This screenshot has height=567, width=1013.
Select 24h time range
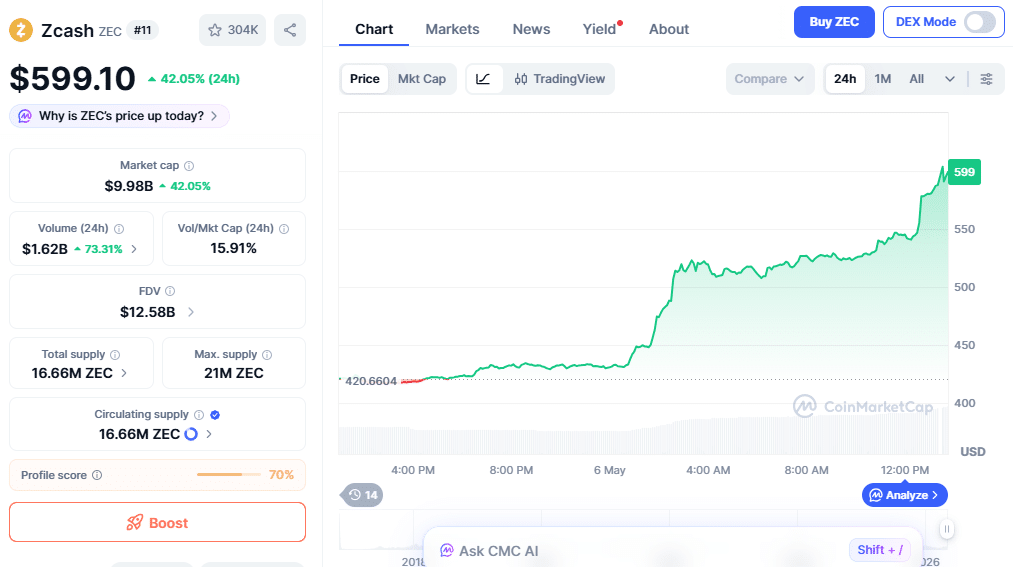845,79
